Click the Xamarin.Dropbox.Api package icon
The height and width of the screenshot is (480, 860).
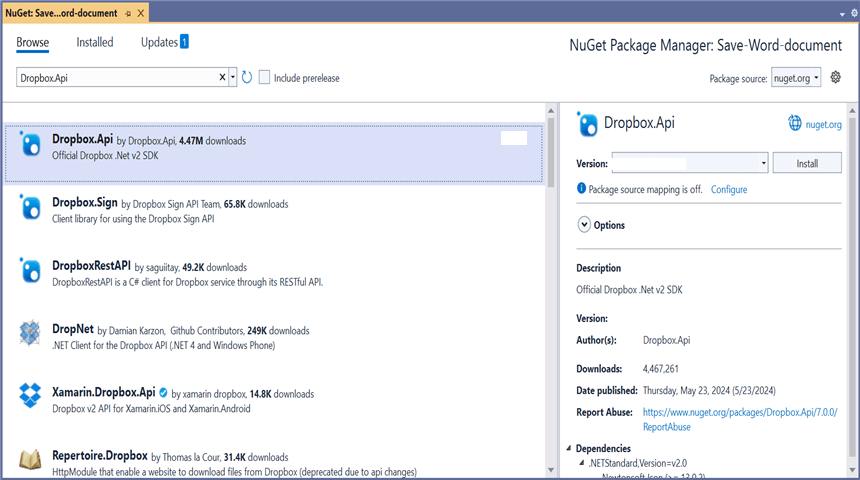[30, 396]
